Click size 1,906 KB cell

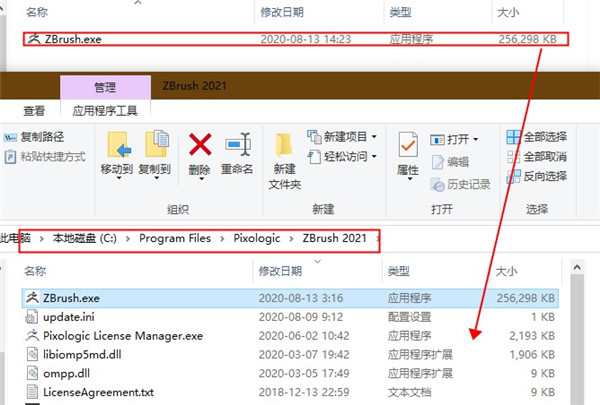click(x=532, y=354)
